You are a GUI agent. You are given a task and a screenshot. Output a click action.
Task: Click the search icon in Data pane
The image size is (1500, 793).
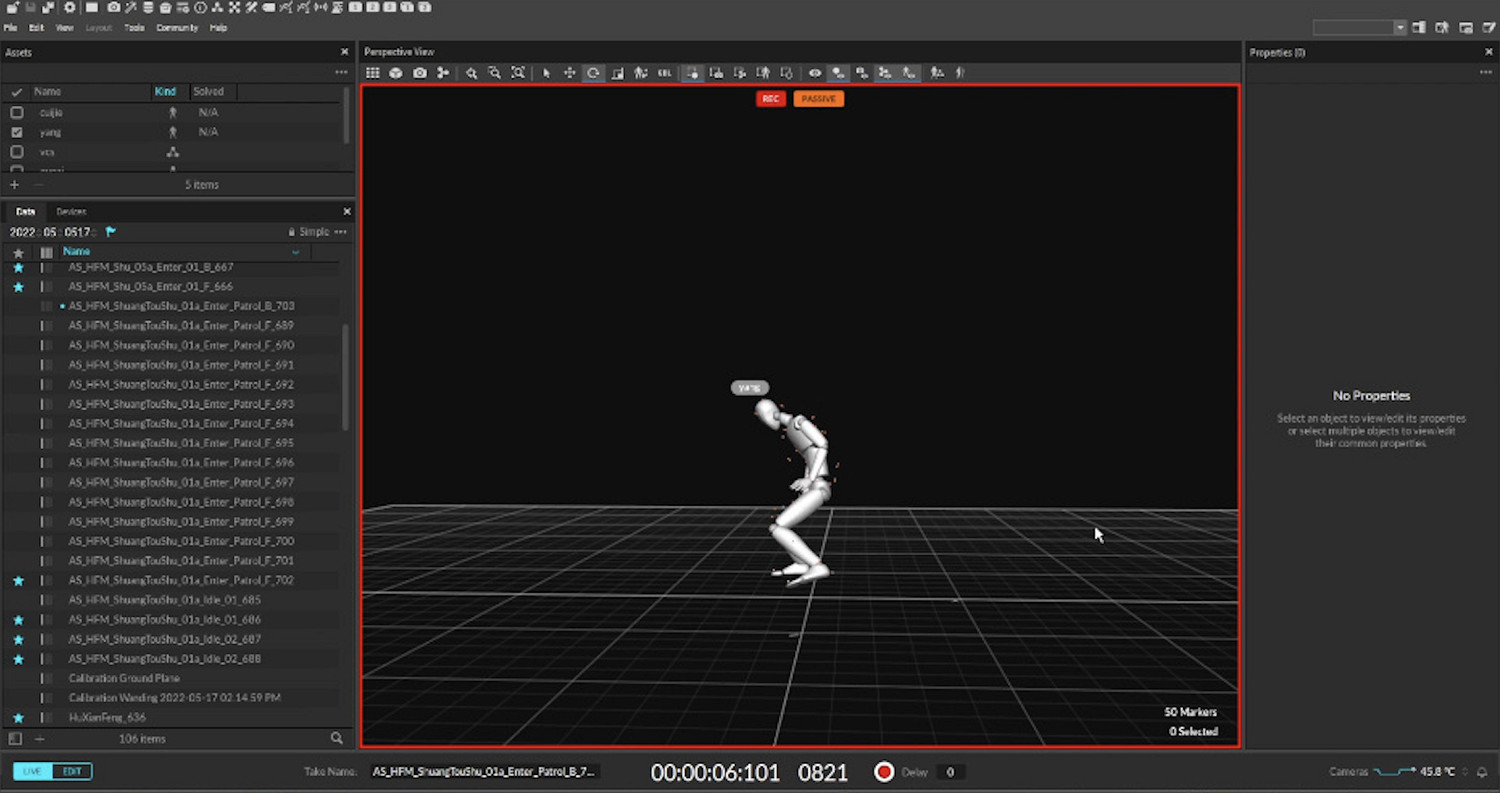pyautogui.click(x=337, y=738)
